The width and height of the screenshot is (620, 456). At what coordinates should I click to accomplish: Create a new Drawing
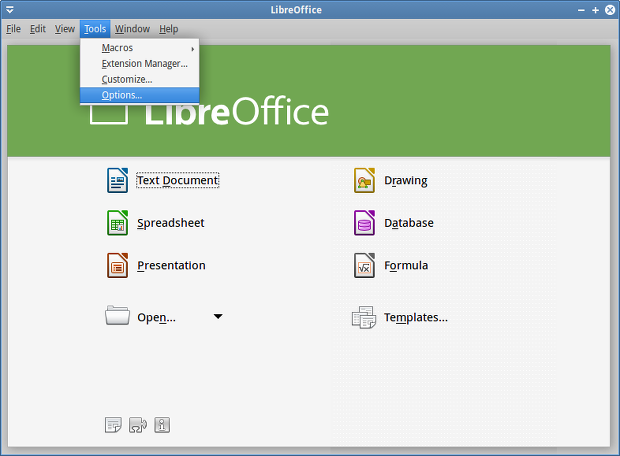(406, 181)
